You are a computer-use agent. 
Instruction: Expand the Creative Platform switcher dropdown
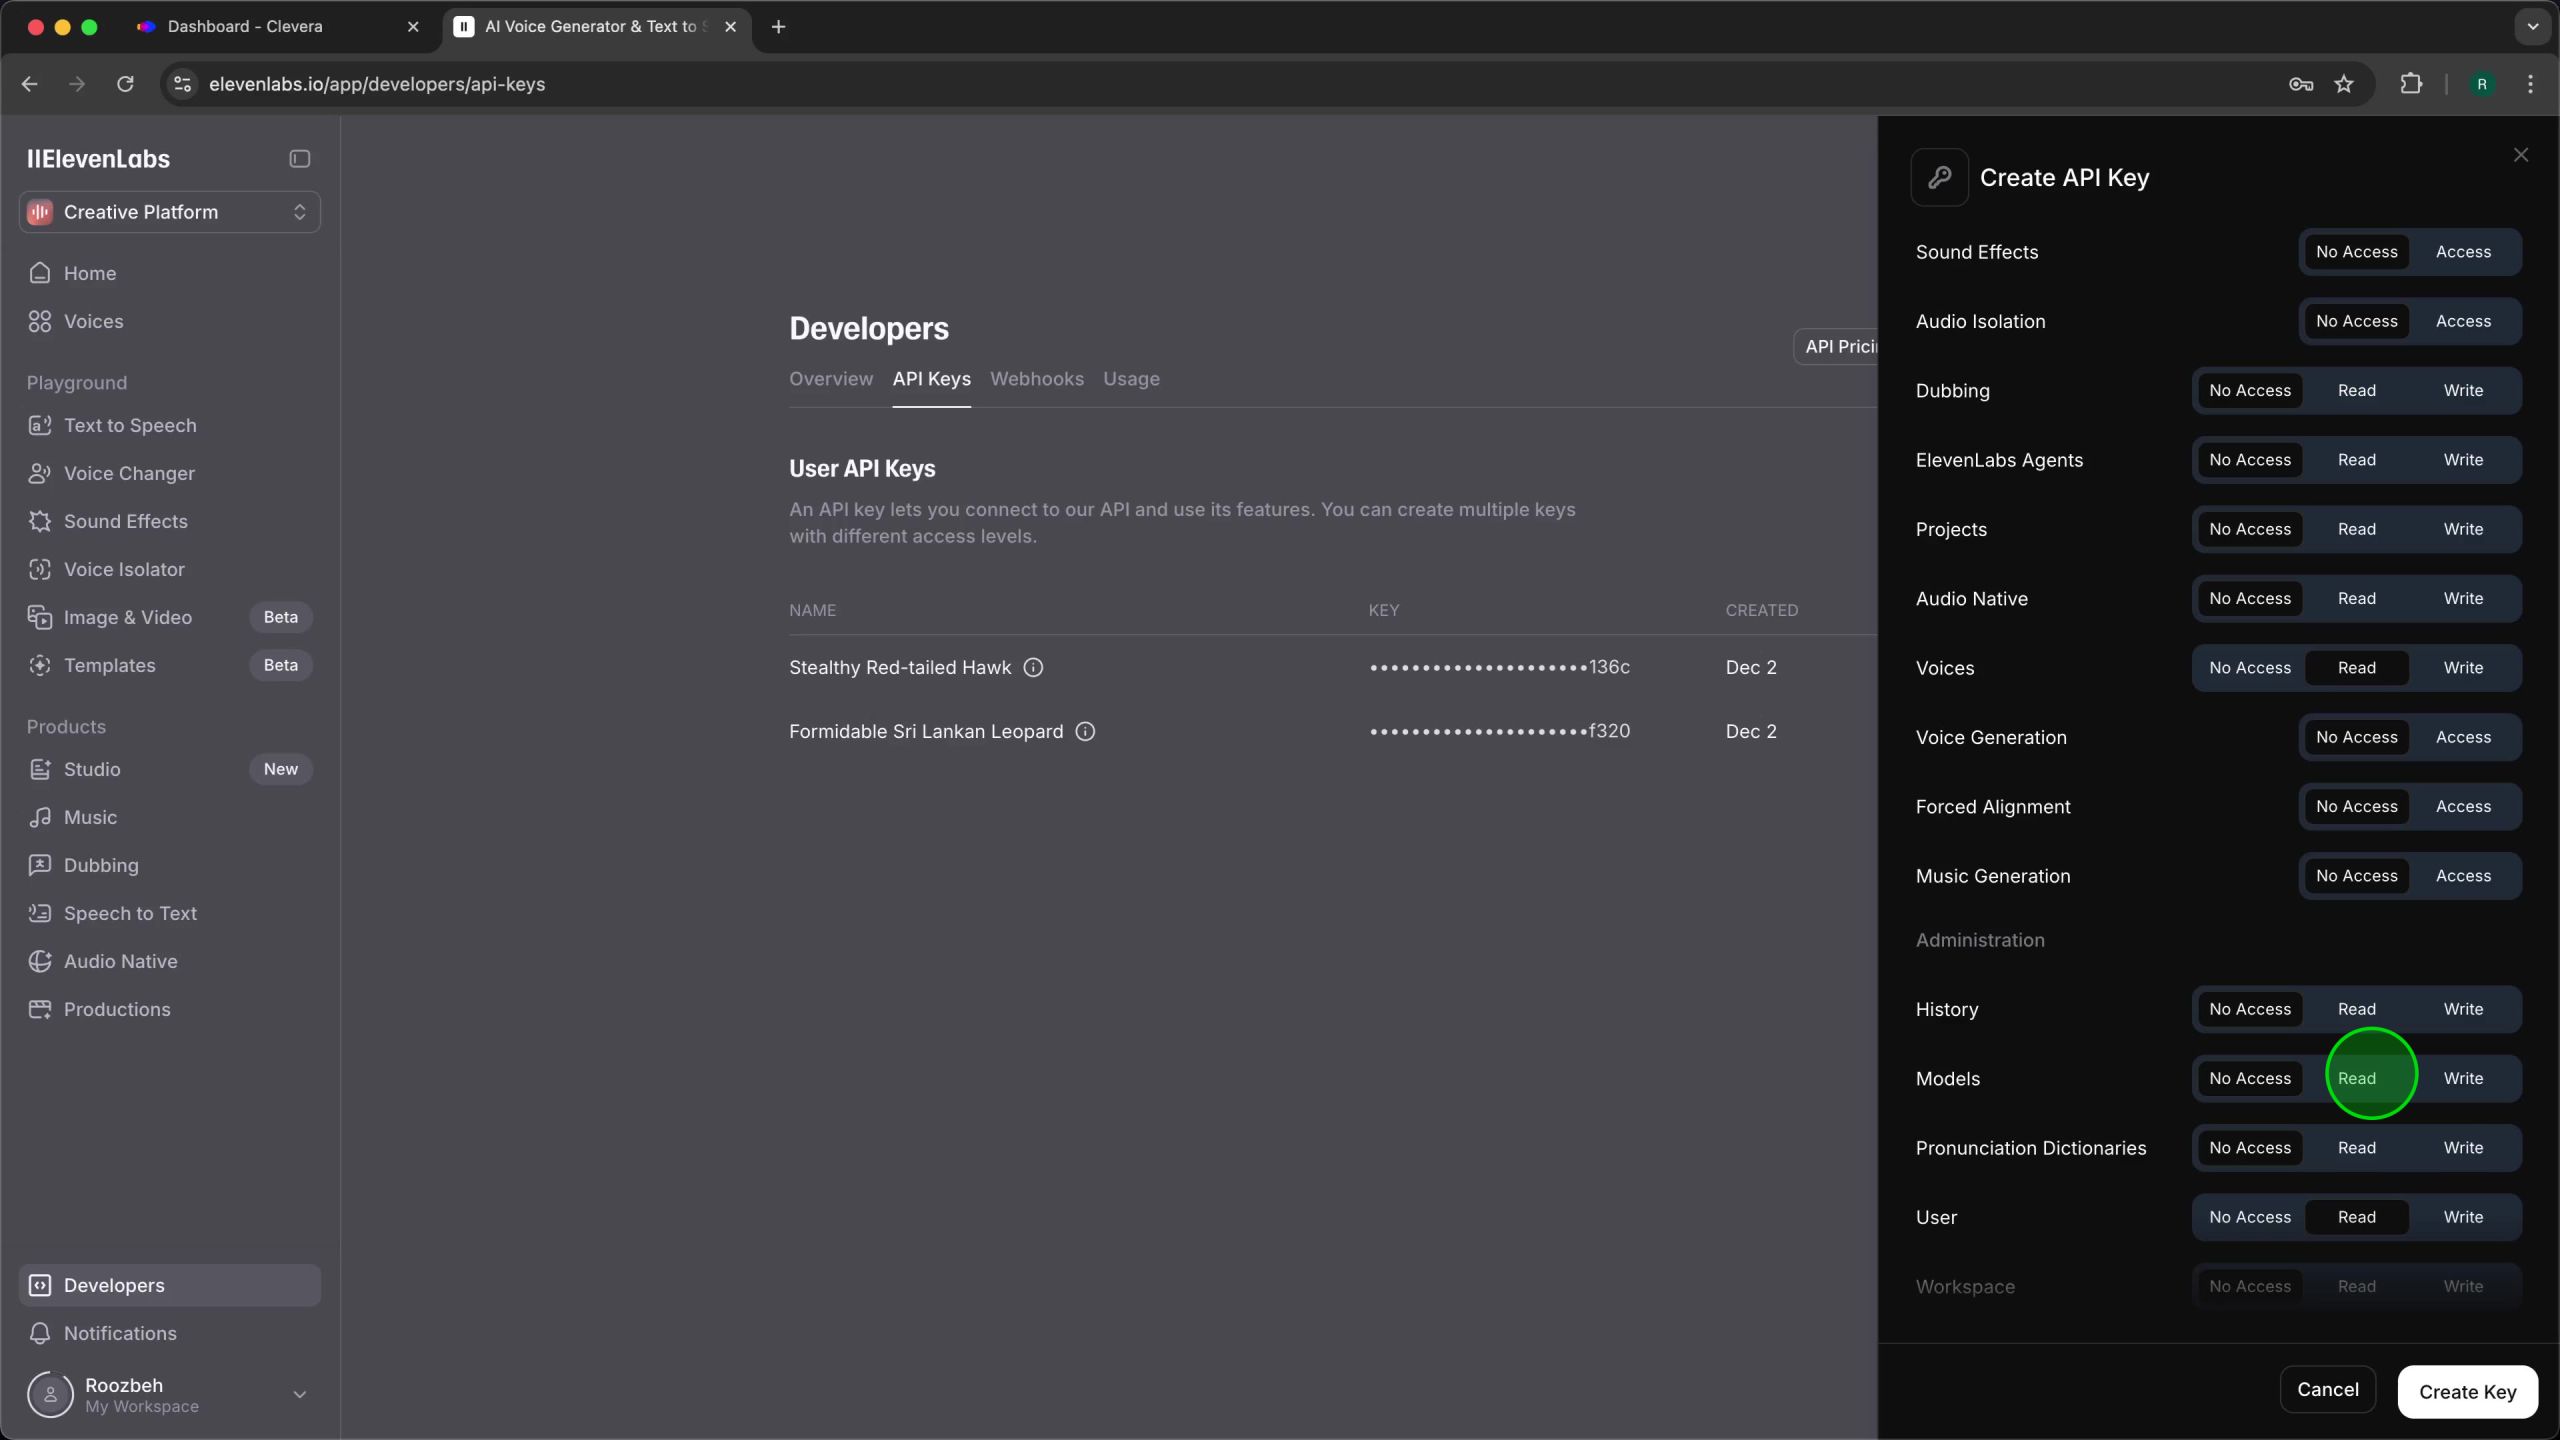299,212
